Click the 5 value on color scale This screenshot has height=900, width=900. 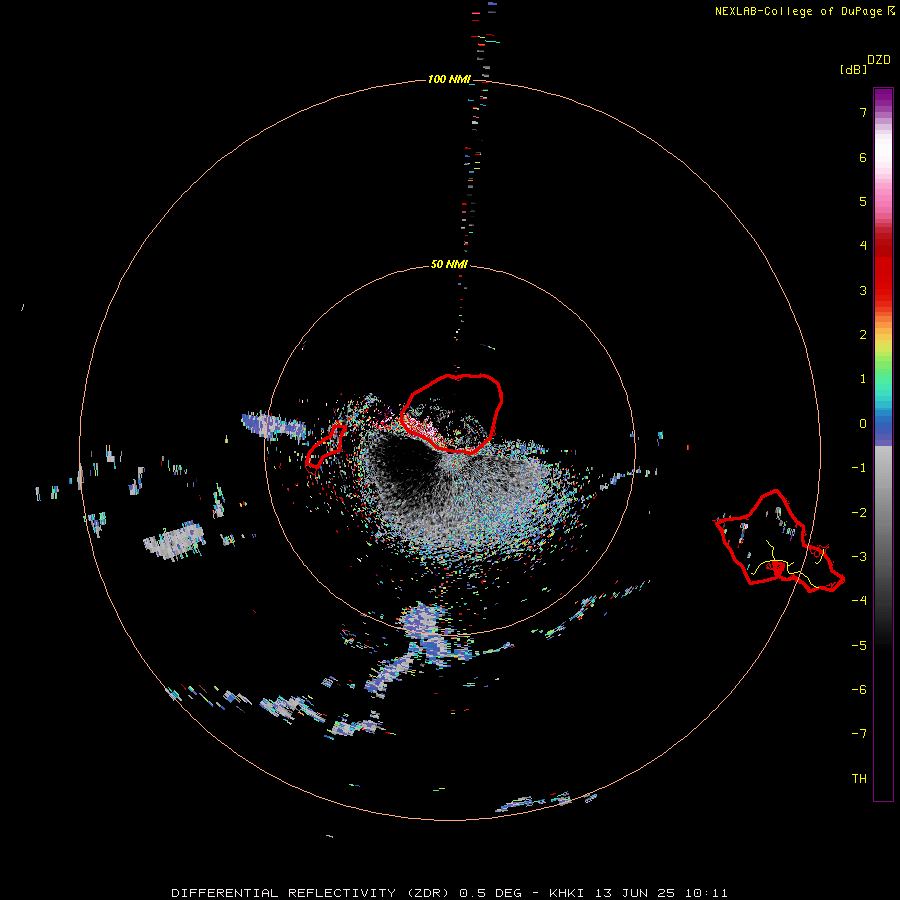(x=863, y=201)
